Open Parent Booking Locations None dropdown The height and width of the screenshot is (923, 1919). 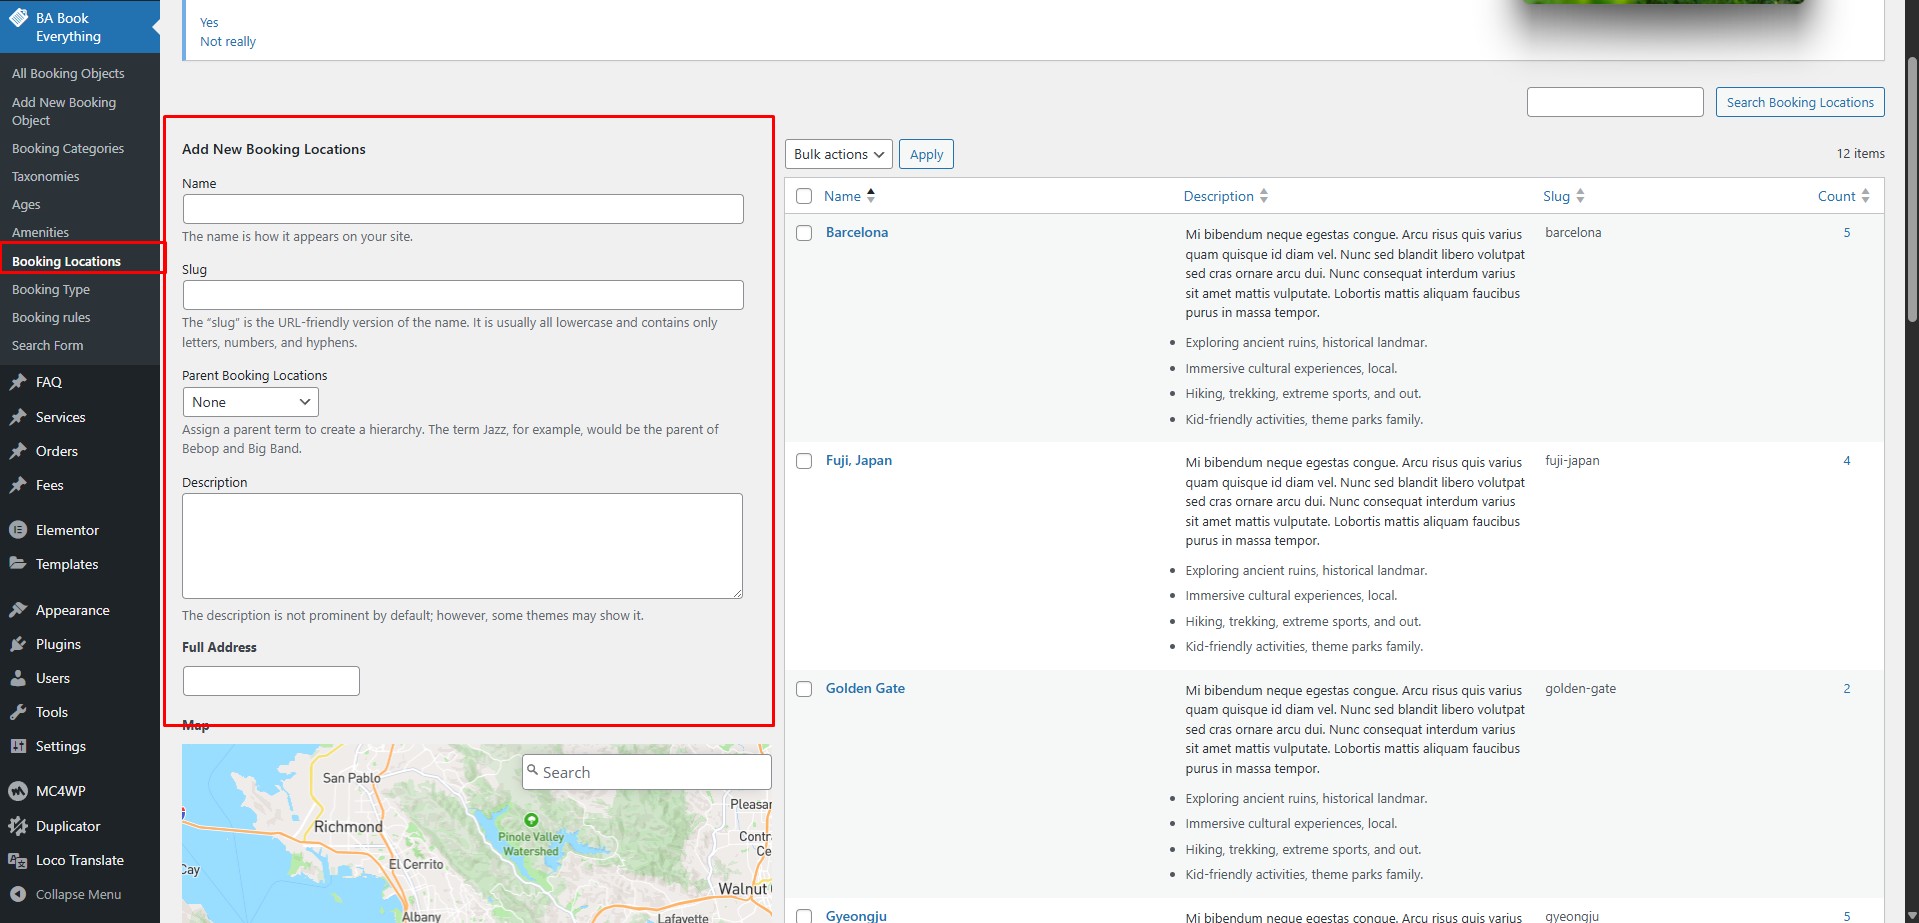(251, 402)
